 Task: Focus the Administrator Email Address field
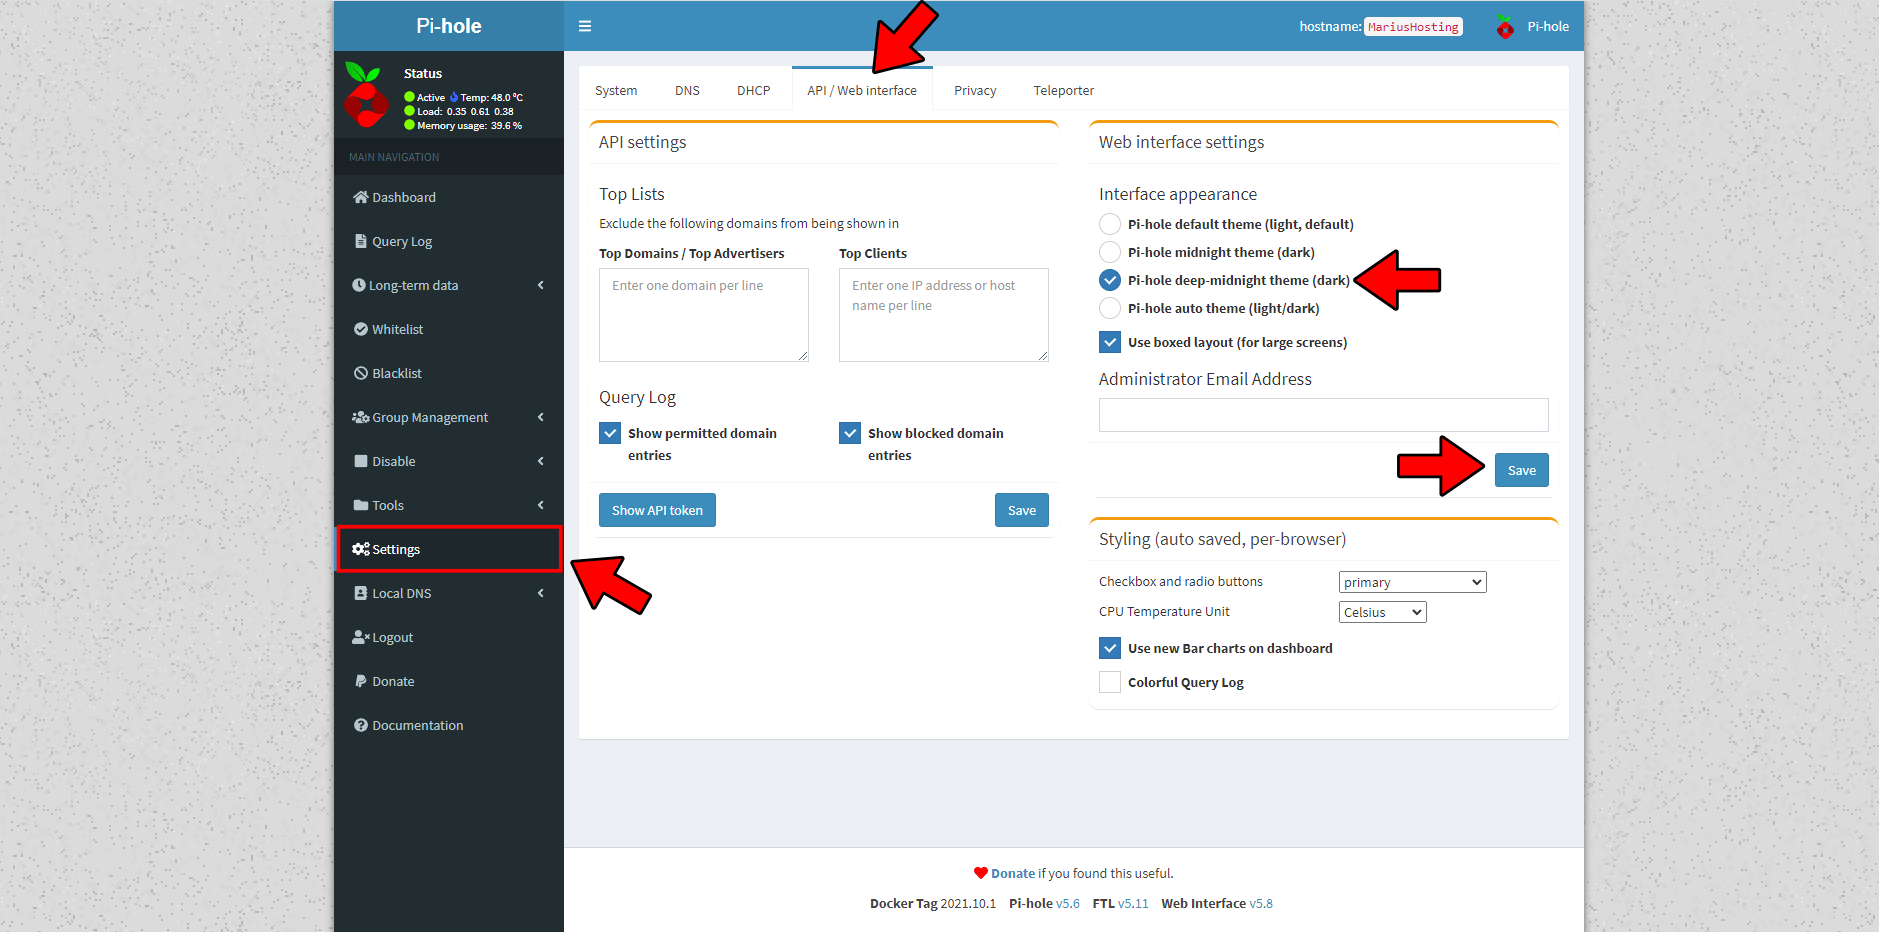pyautogui.click(x=1324, y=415)
